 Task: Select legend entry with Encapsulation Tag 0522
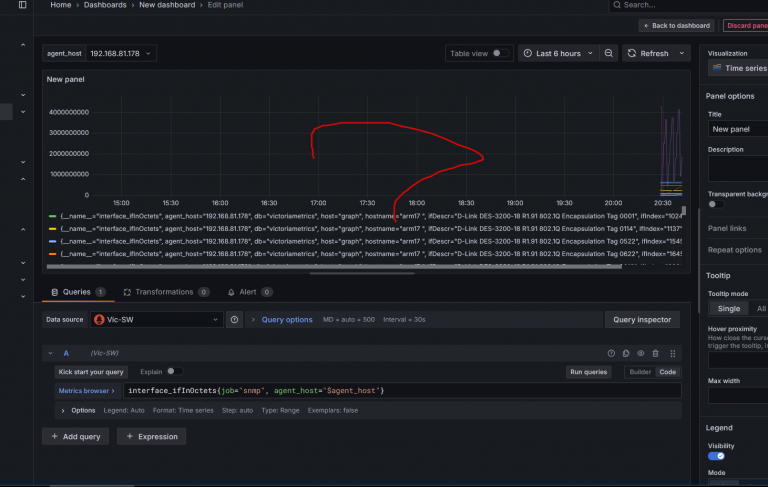pyautogui.click(x=371, y=242)
